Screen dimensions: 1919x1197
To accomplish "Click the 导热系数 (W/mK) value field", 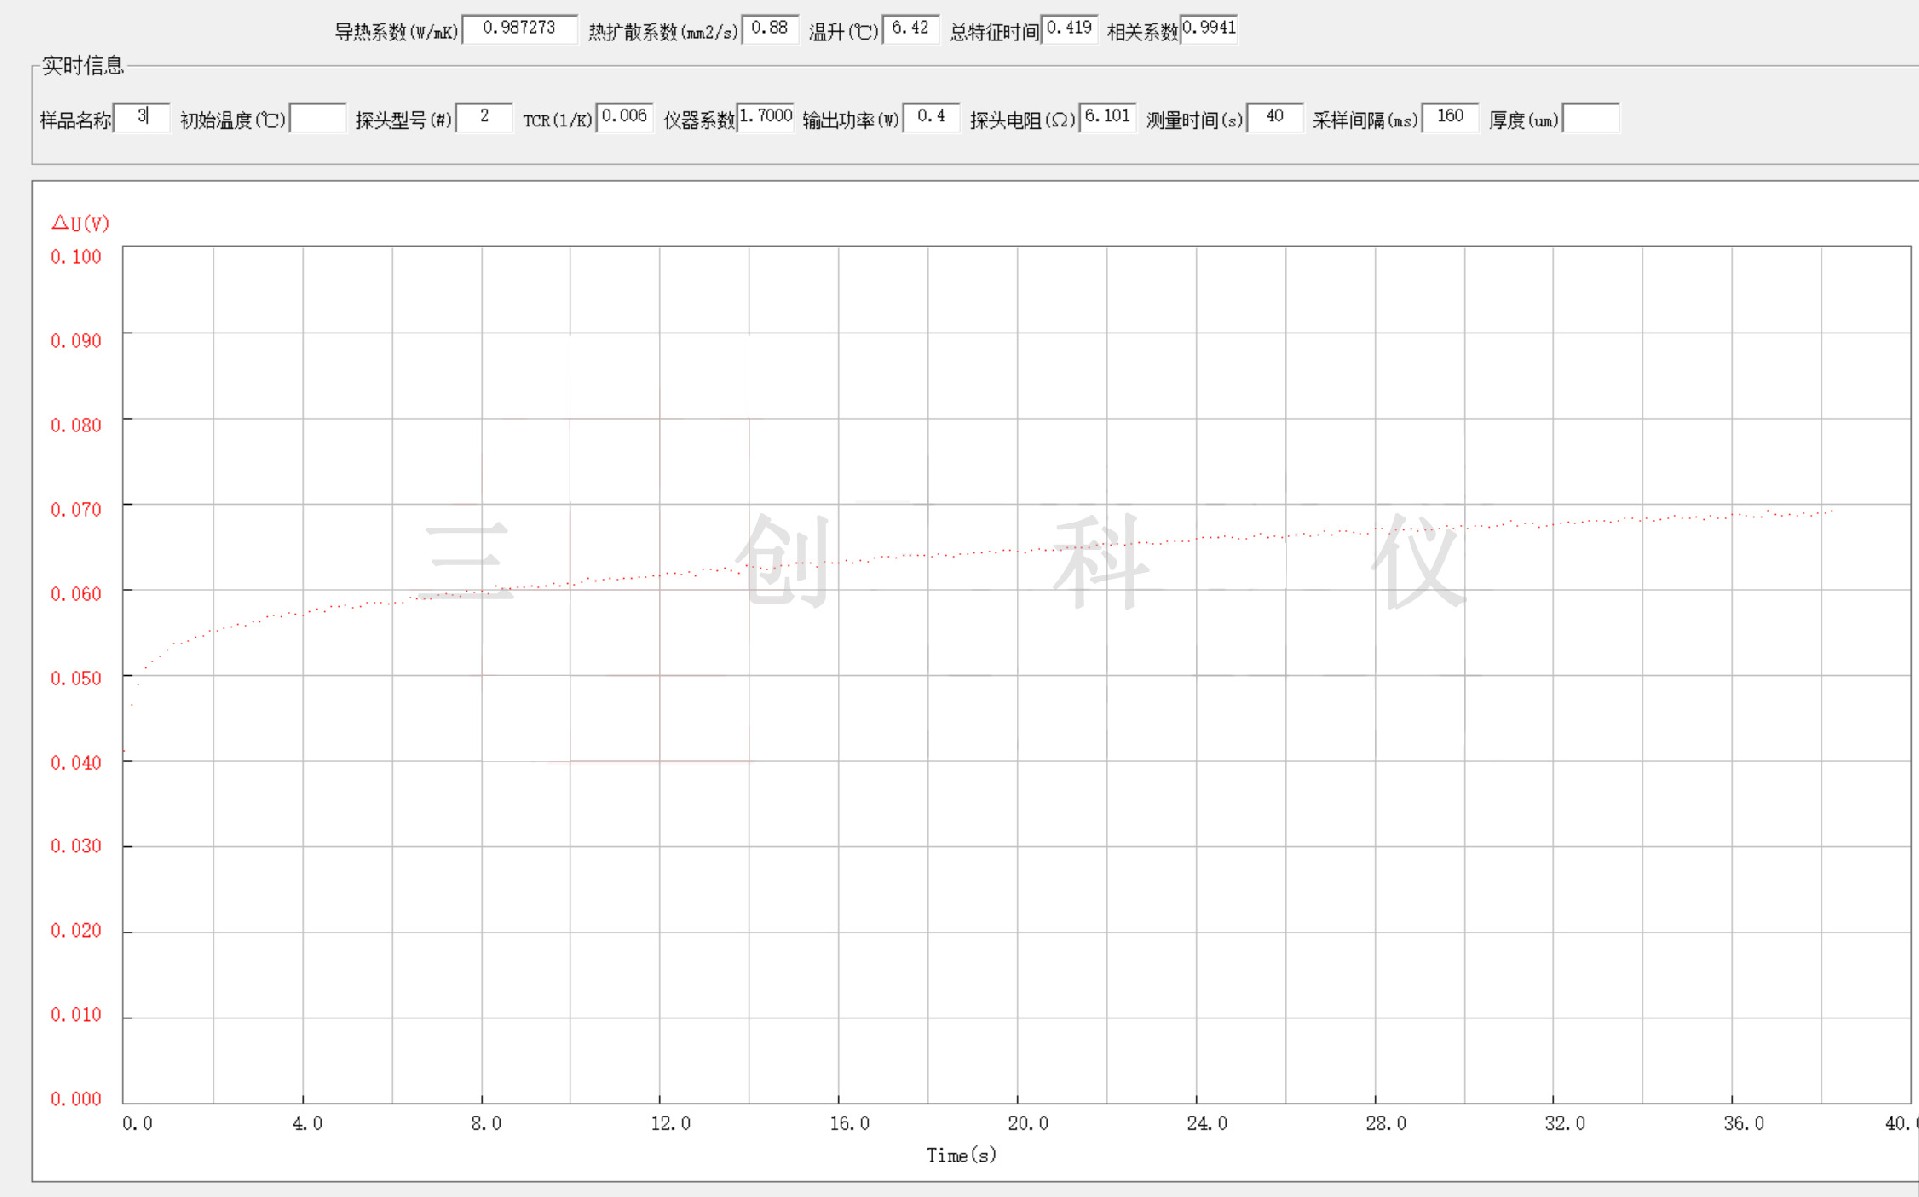I will click(x=519, y=29).
